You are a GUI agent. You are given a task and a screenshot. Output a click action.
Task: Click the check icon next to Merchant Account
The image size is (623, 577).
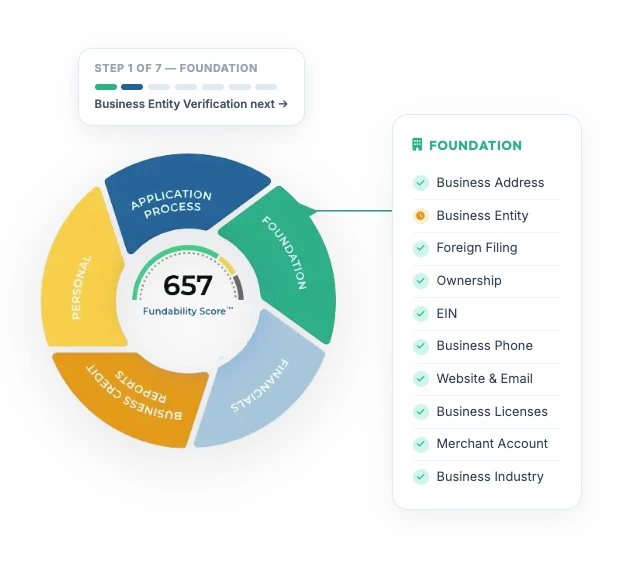[421, 444]
